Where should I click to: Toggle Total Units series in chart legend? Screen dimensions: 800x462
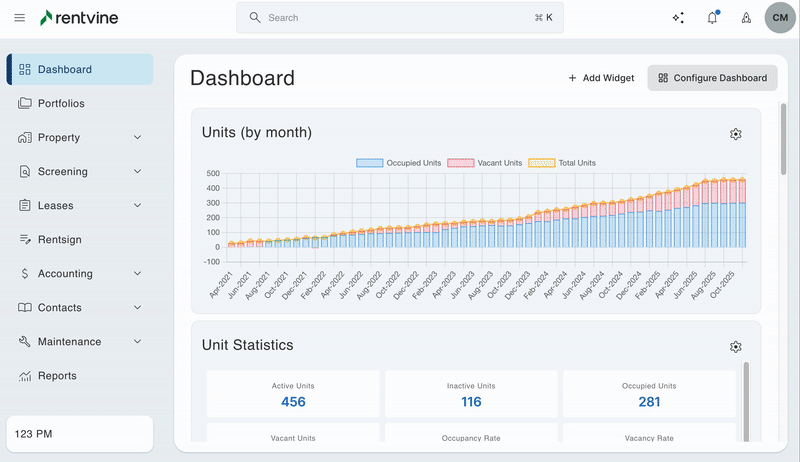(x=561, y=163)
